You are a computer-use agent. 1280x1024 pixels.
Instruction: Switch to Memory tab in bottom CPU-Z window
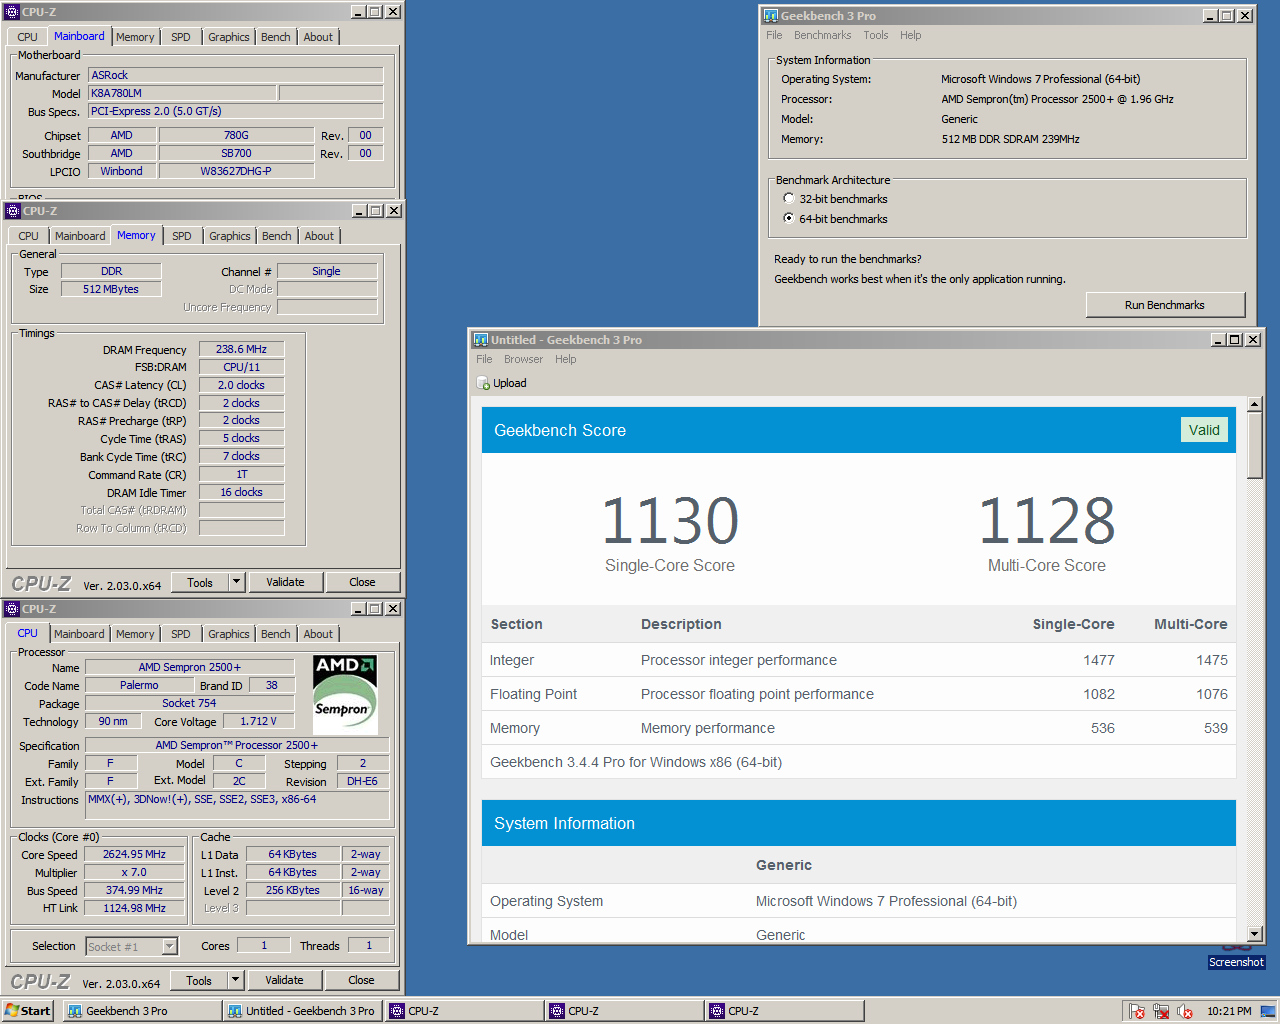click(x=135, y=634)
